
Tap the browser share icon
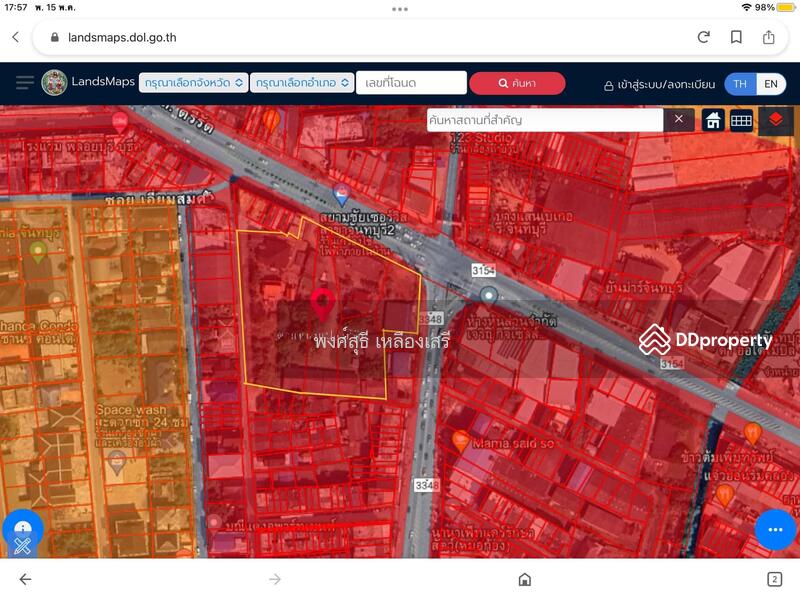[x=769, y=37]
